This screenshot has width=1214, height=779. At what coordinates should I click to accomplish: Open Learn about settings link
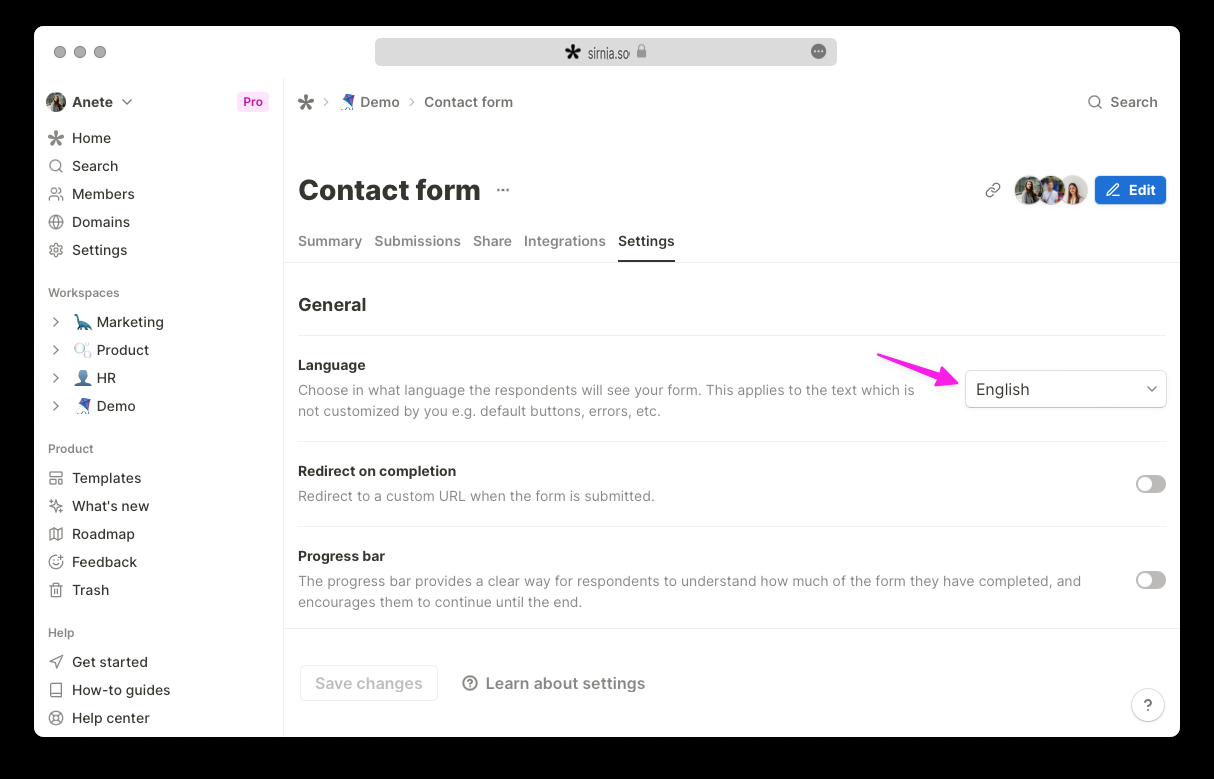click(x=553, y=683)
